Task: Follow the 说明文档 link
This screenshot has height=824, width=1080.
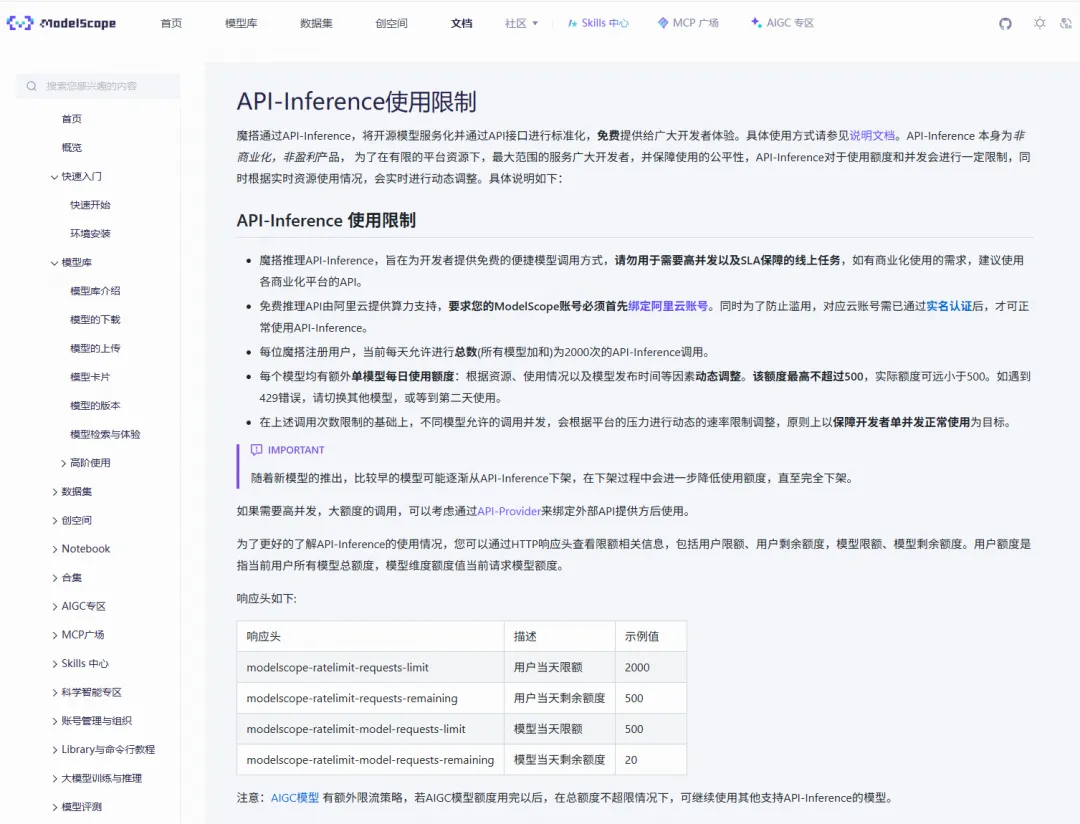Action: 872,136
